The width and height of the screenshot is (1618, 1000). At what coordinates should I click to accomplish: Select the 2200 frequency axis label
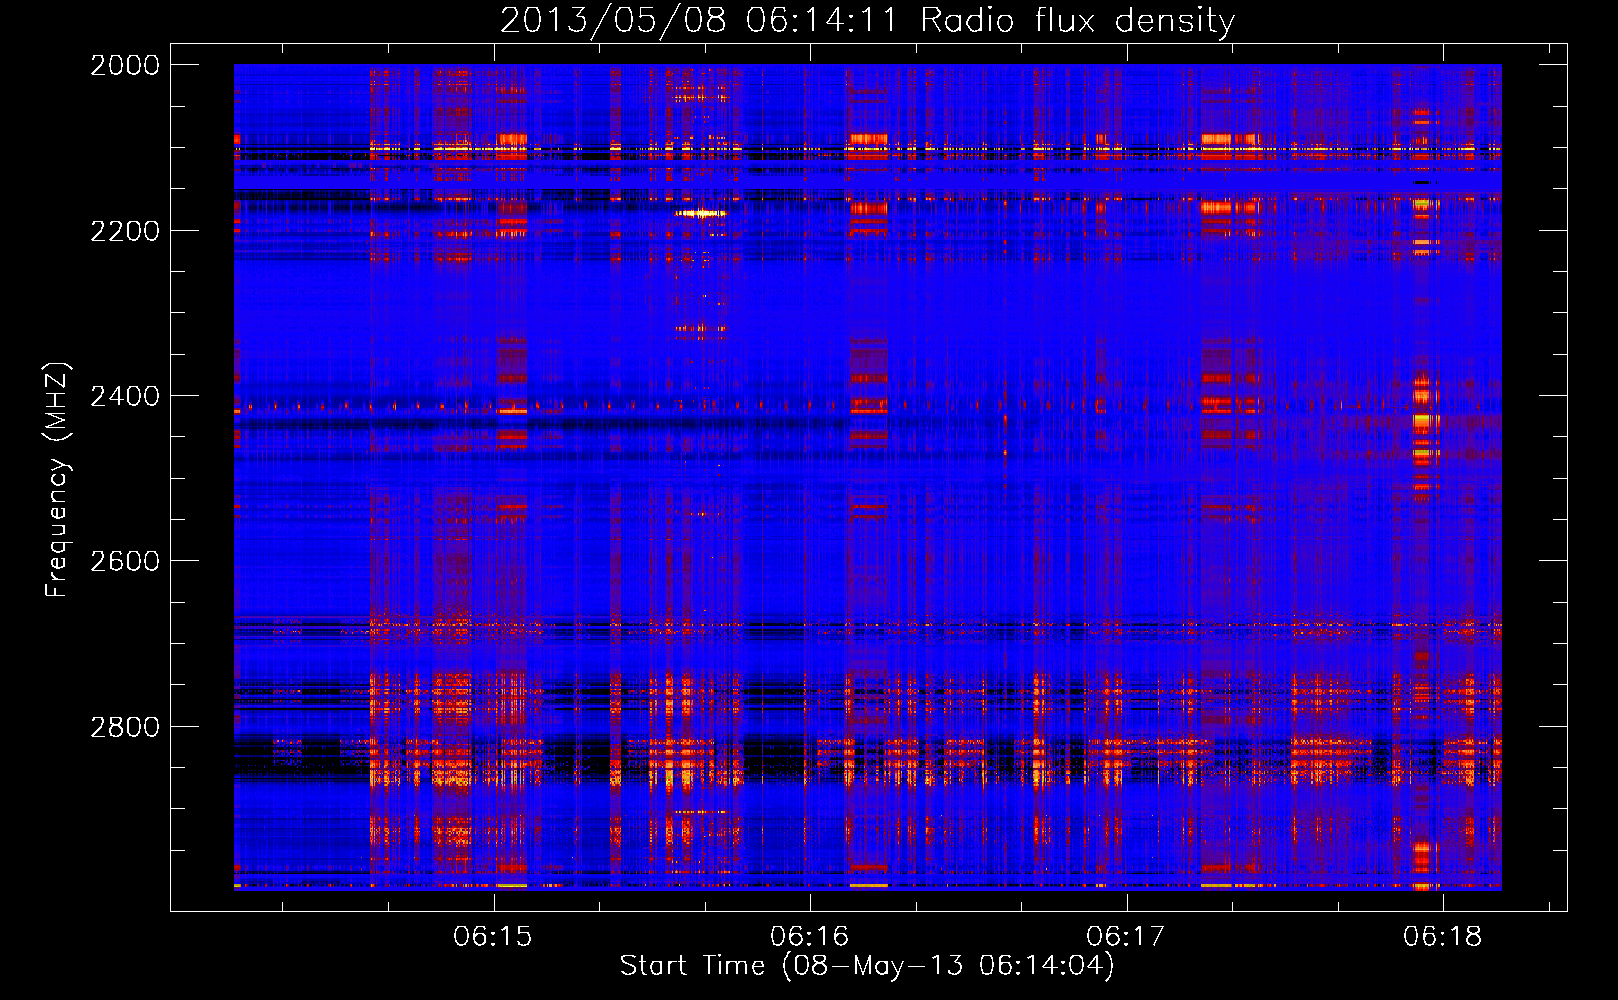(125, 231)
